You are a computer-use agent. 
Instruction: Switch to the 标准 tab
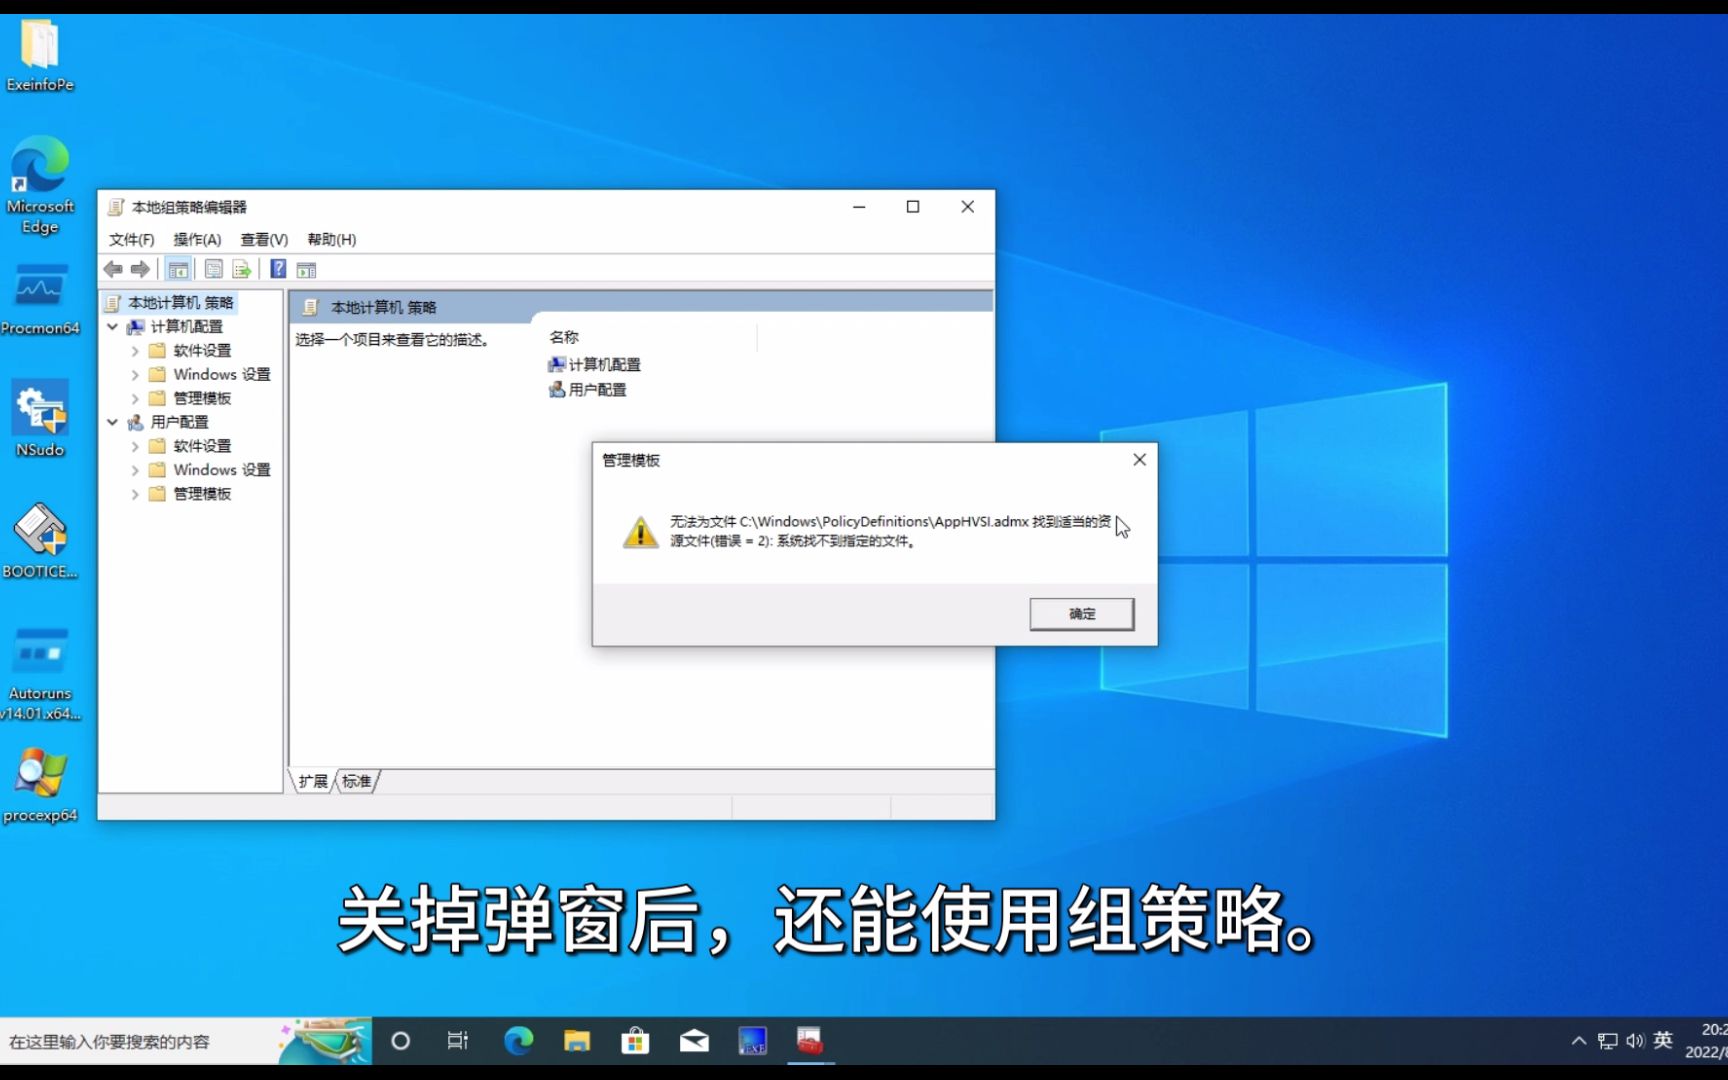[x=355, y=781]
